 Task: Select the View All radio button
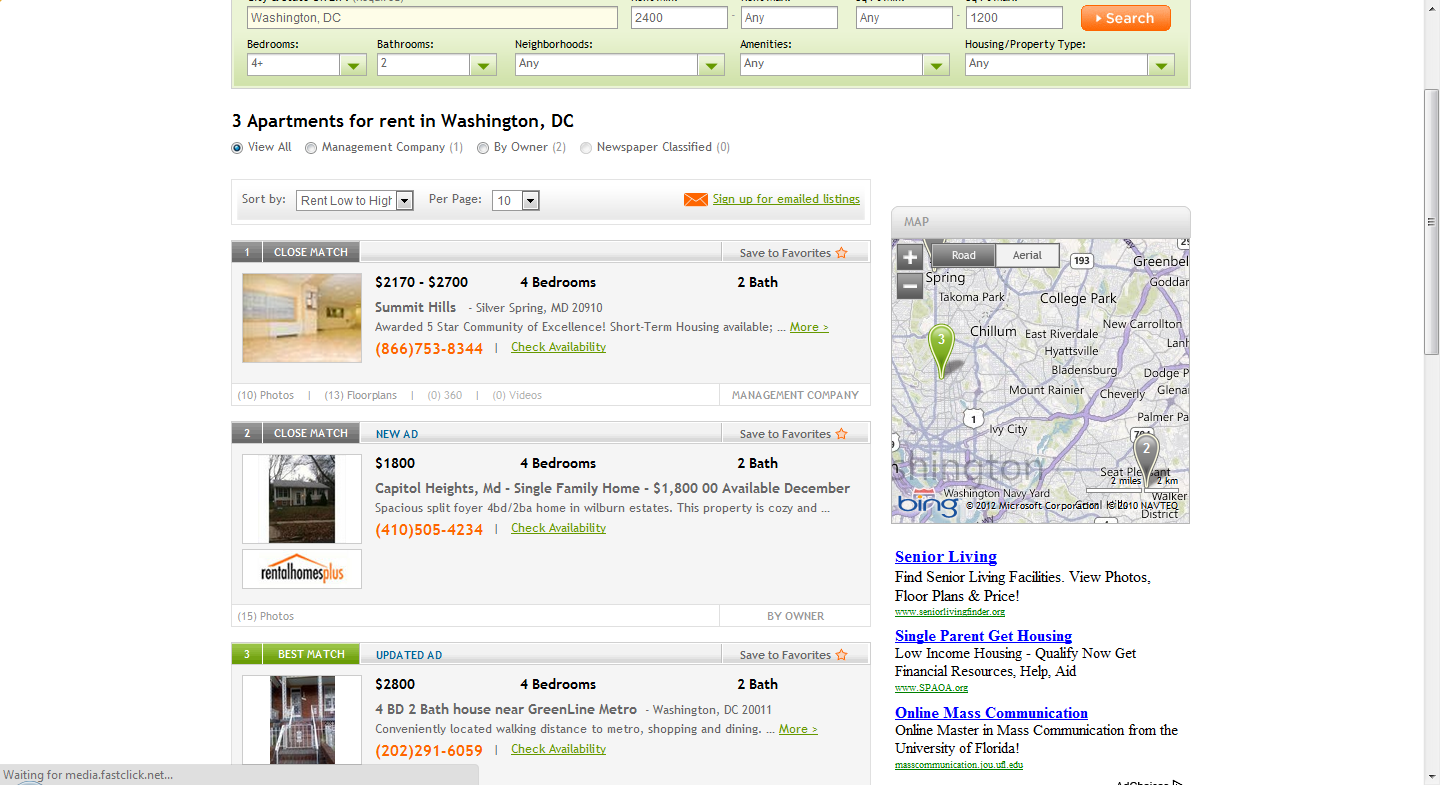[237, 148]
